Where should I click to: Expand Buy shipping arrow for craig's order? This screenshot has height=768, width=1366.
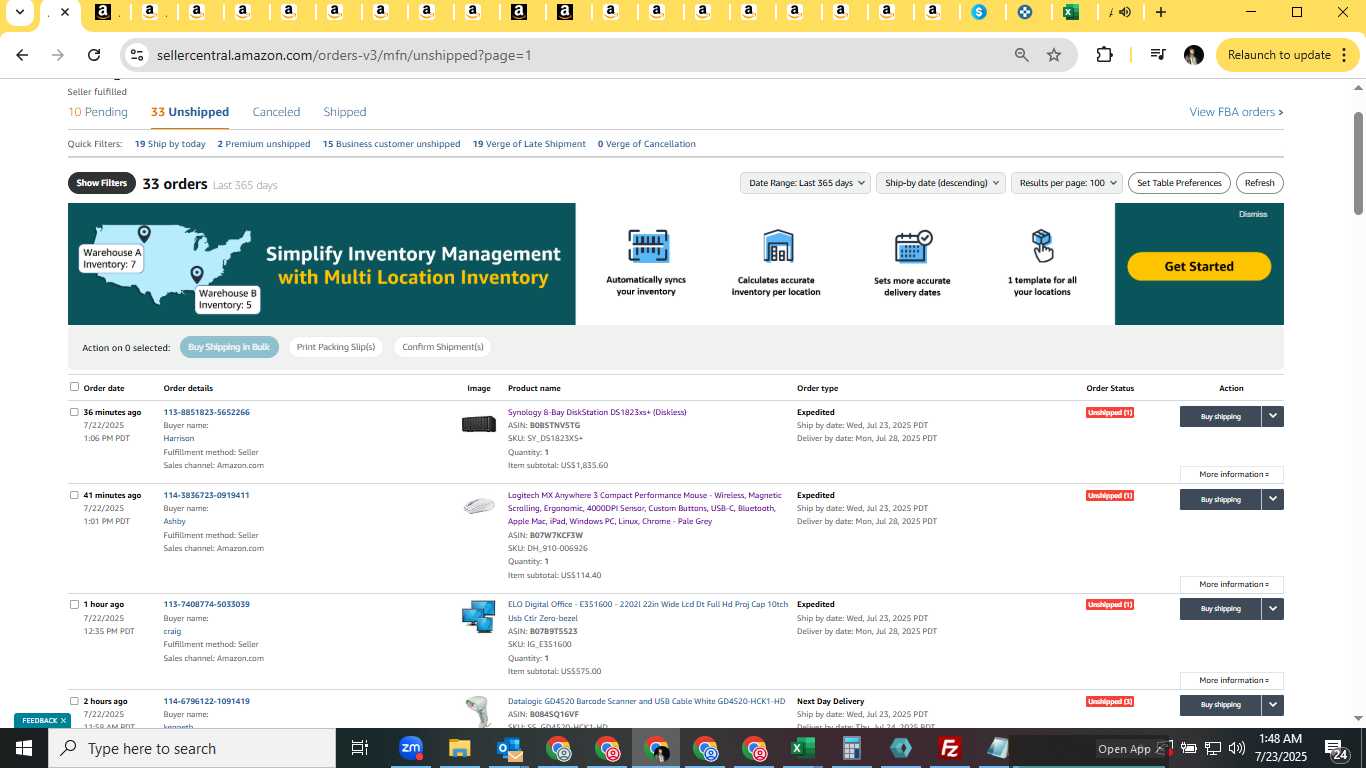click(1272, 608)
